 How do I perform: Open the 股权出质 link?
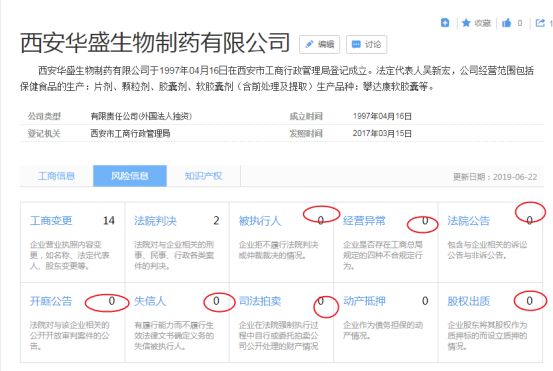[469, 301]
